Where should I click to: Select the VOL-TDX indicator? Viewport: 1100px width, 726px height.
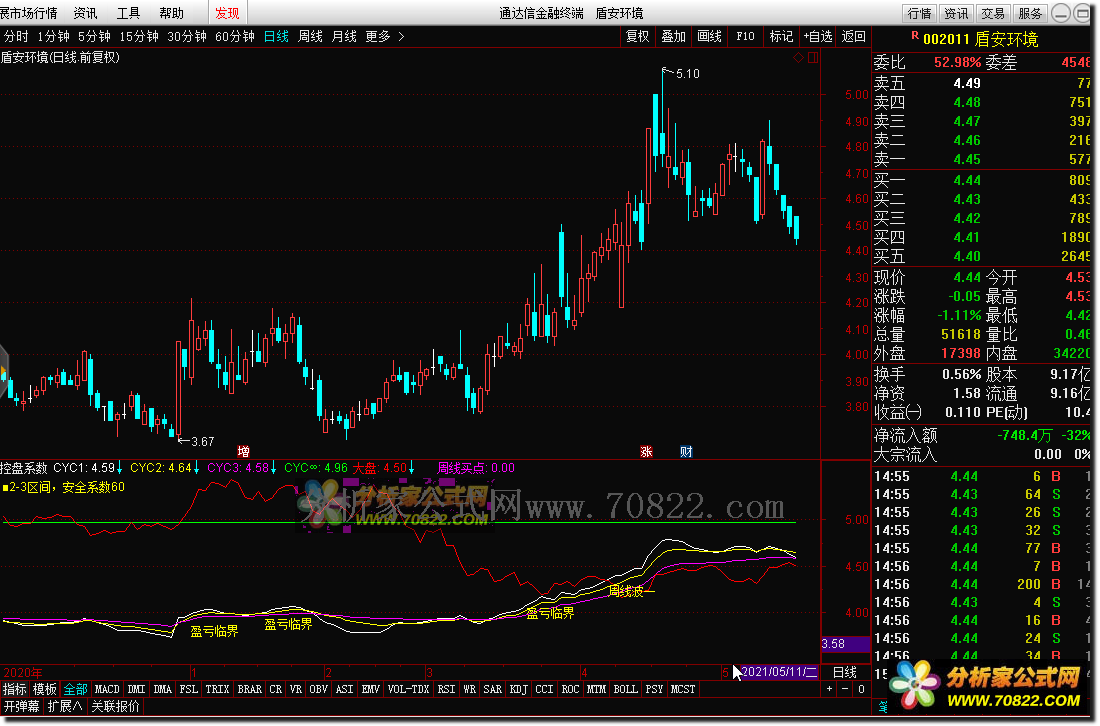click(x=408, y=689)
